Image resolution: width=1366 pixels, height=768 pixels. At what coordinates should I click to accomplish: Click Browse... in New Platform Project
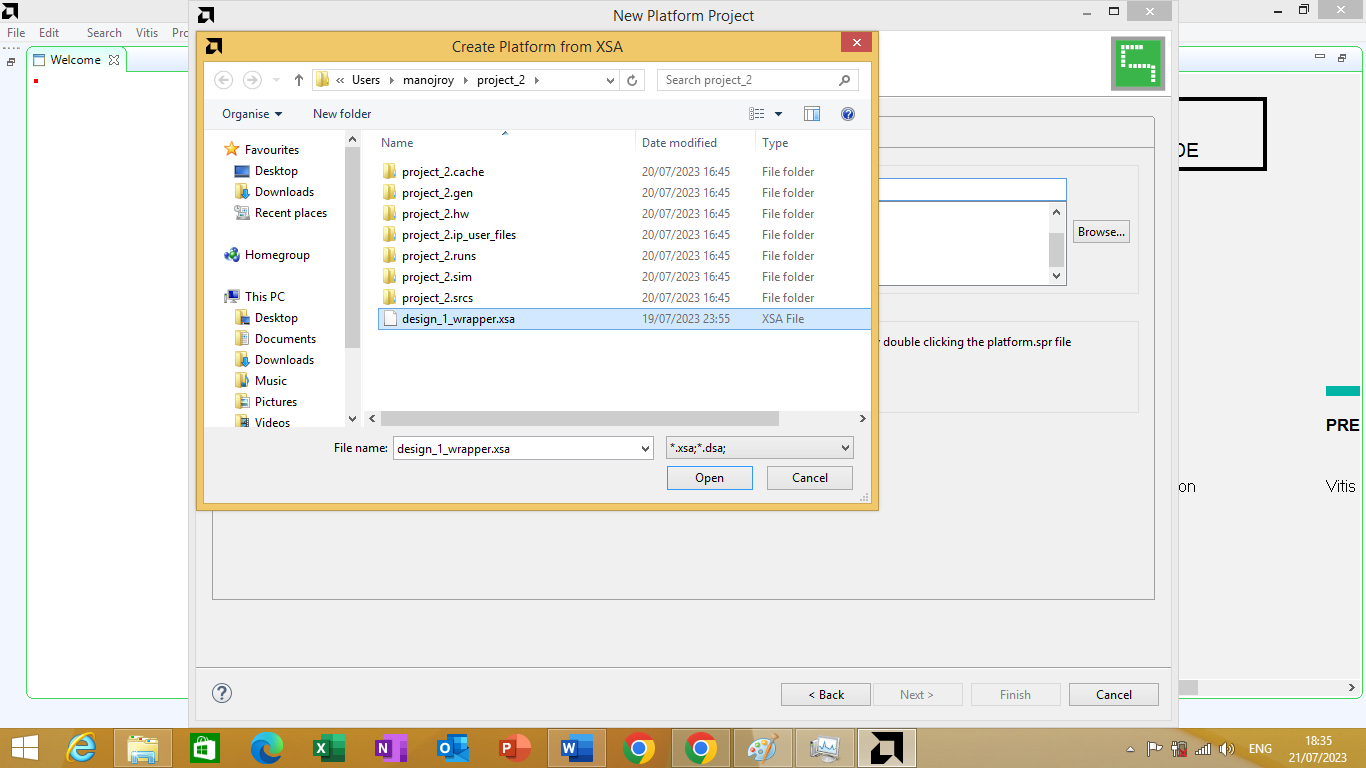coord(1101,232)
